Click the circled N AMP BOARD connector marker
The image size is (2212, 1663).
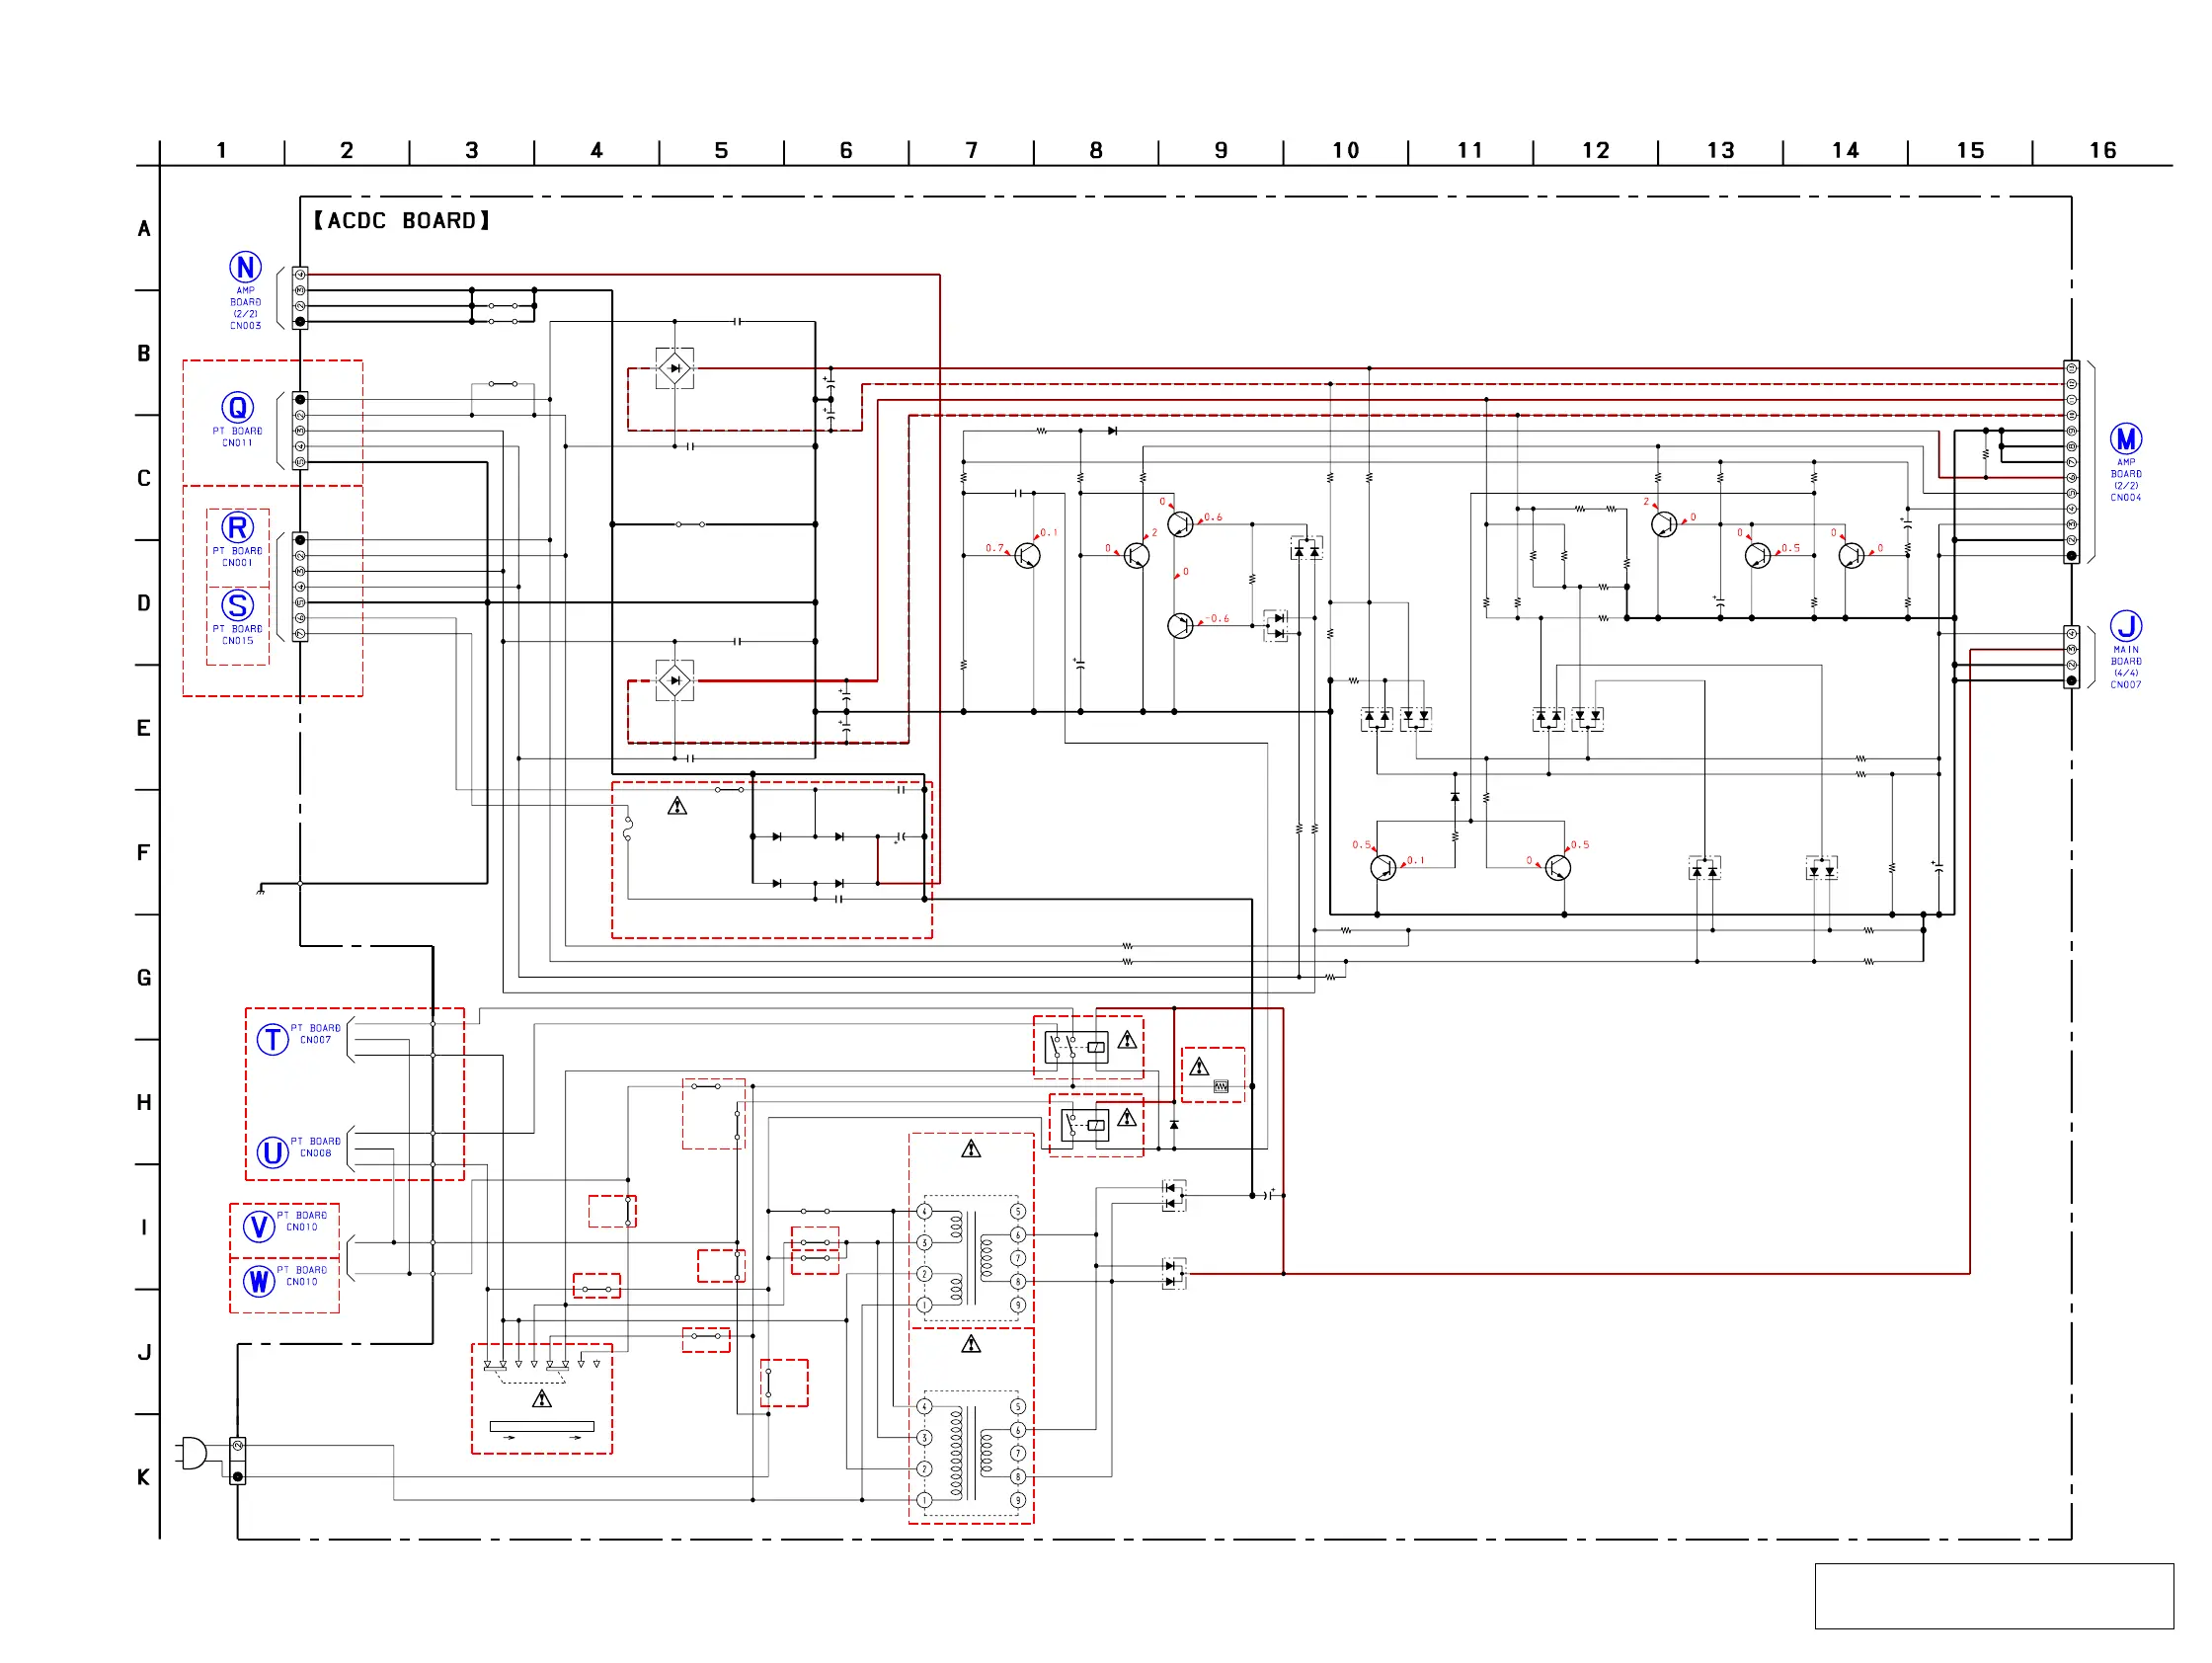click(245, 267)
